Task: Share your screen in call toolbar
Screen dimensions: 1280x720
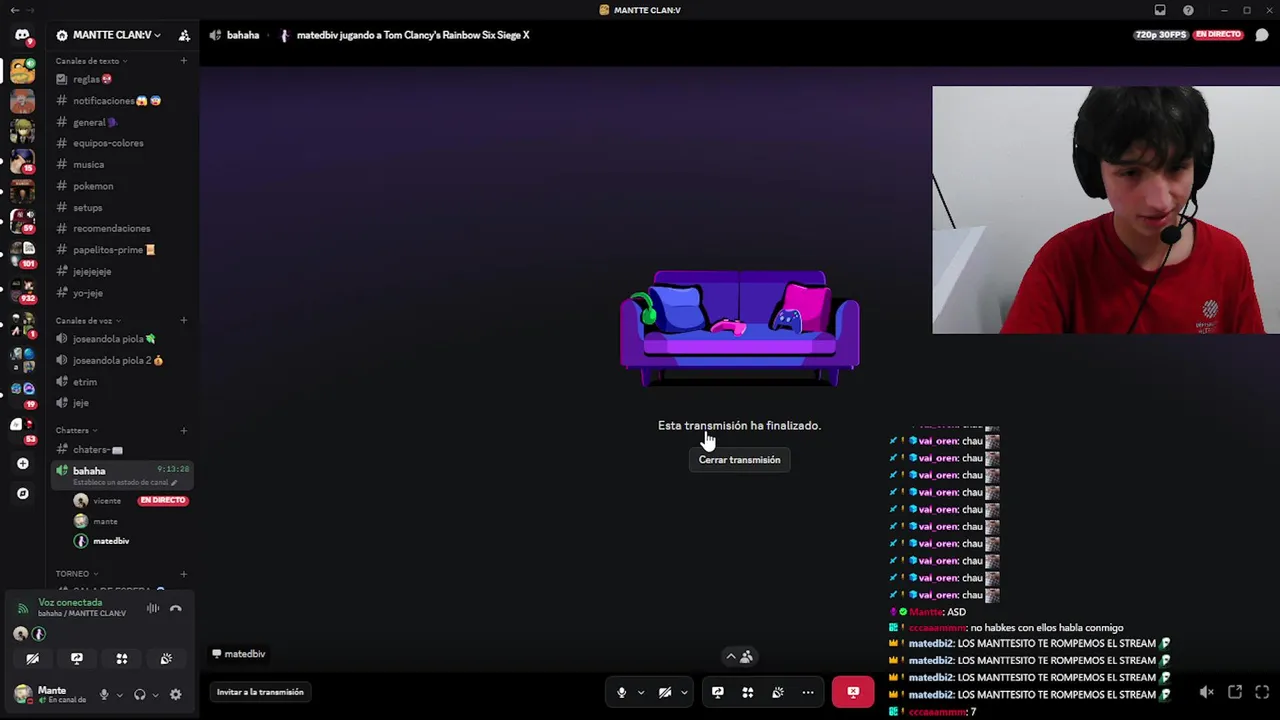Action: [x=717, y=692]
